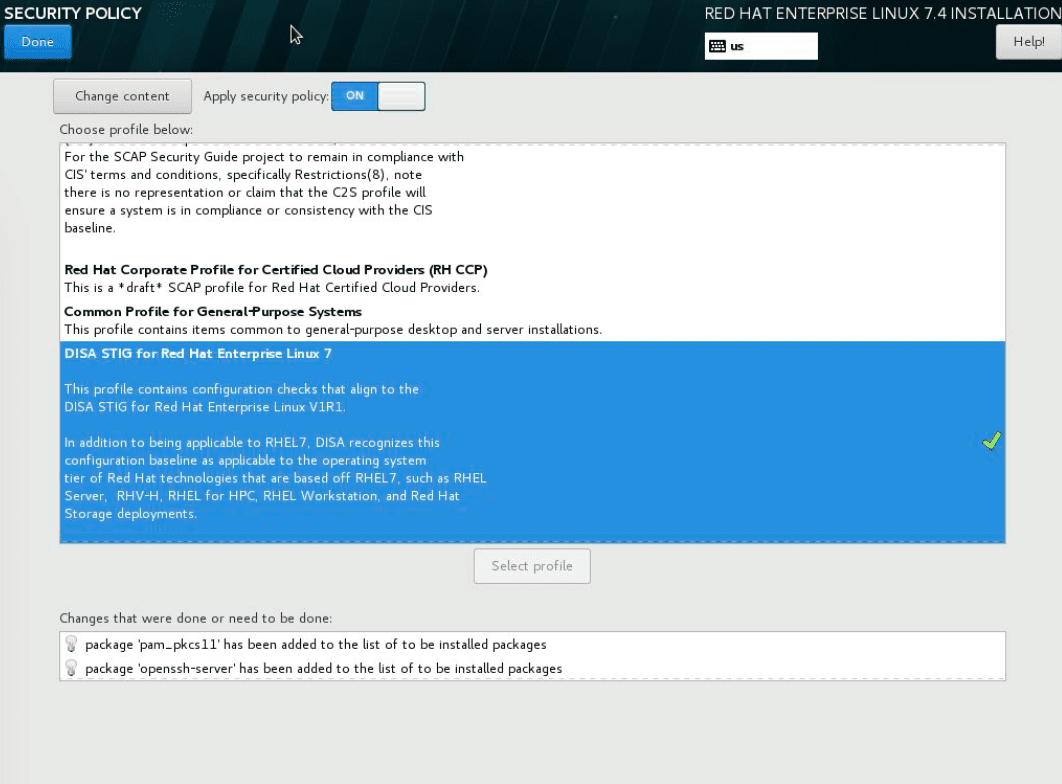Viewport: 1062px width, 784px height.
Task: Open the us keyboard layout indicator
Action: [761, 46]
